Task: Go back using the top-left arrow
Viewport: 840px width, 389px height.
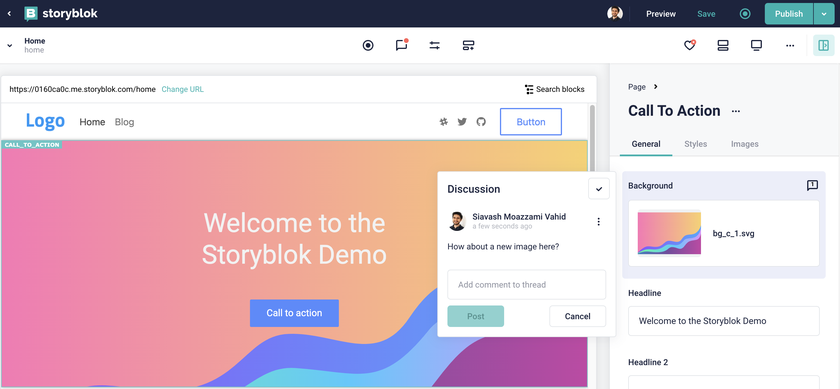Action: click(x=9, y=14)
